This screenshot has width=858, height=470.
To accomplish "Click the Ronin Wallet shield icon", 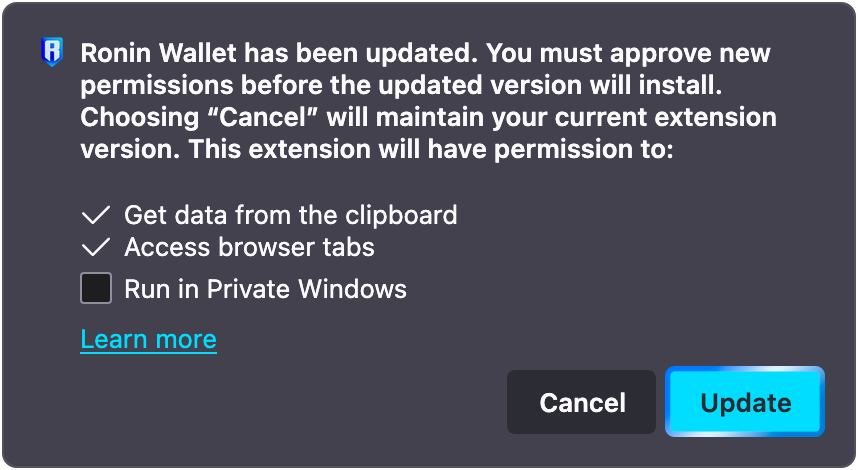I will coord(52,51).
